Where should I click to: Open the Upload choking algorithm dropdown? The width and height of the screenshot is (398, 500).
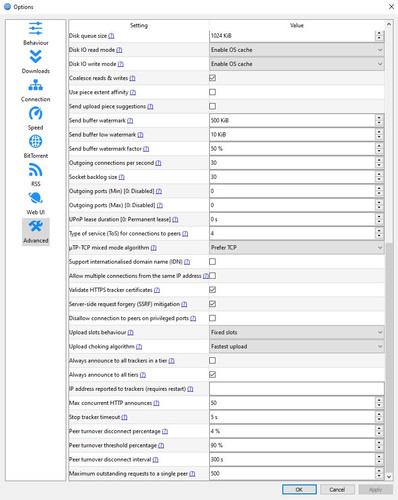coord(297,347)
